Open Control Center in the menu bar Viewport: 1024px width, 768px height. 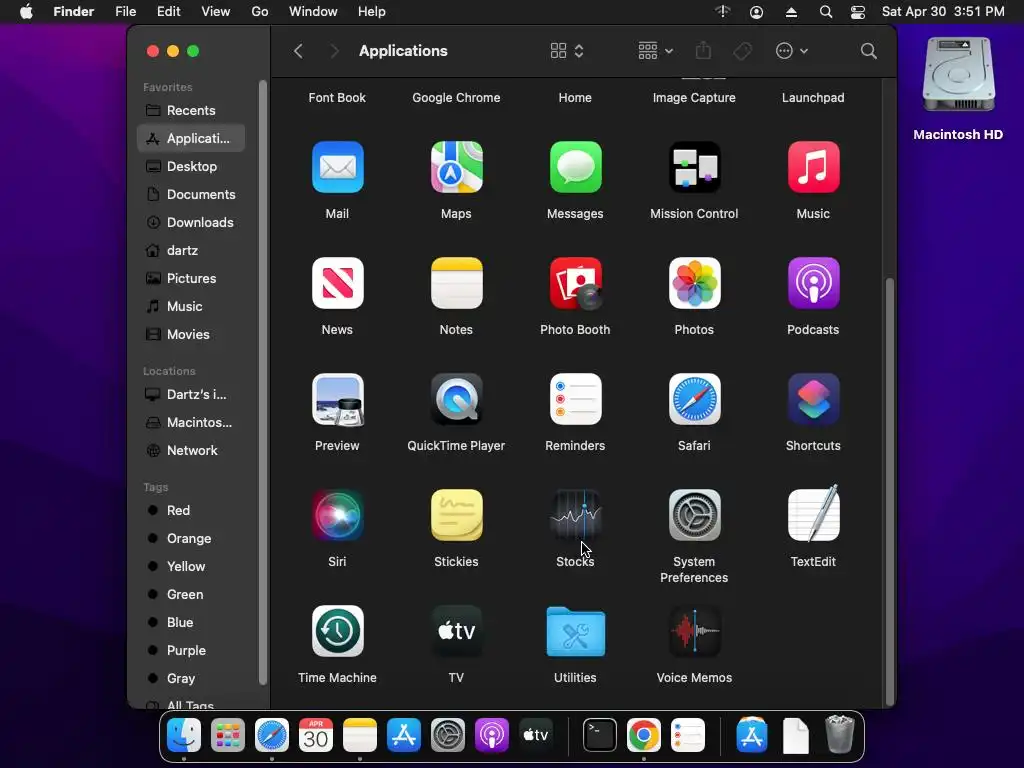(x=857, y=12)
